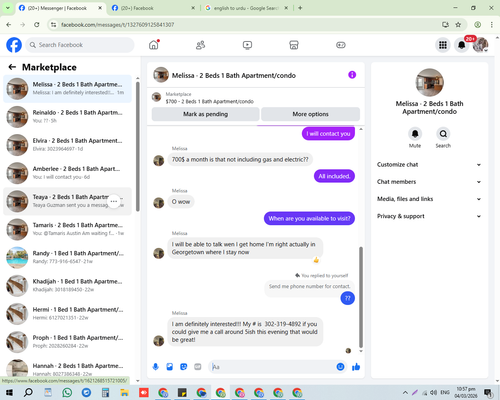Open taskbar search magnifier
Image resolution: width=500 pixels, height=400 pixels.
tap(28, 392)
